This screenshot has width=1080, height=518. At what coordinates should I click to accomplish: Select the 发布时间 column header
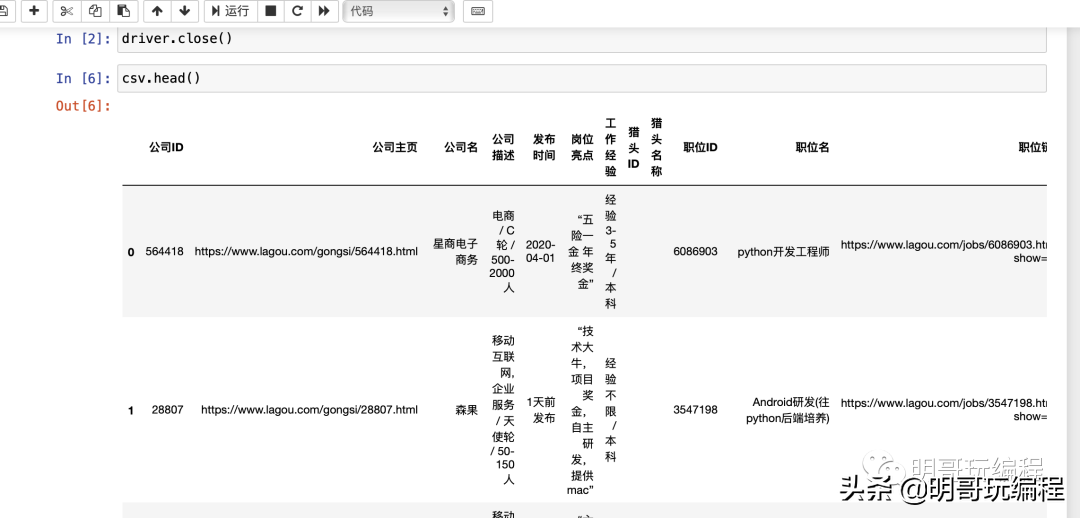click(x=543, y=147)
